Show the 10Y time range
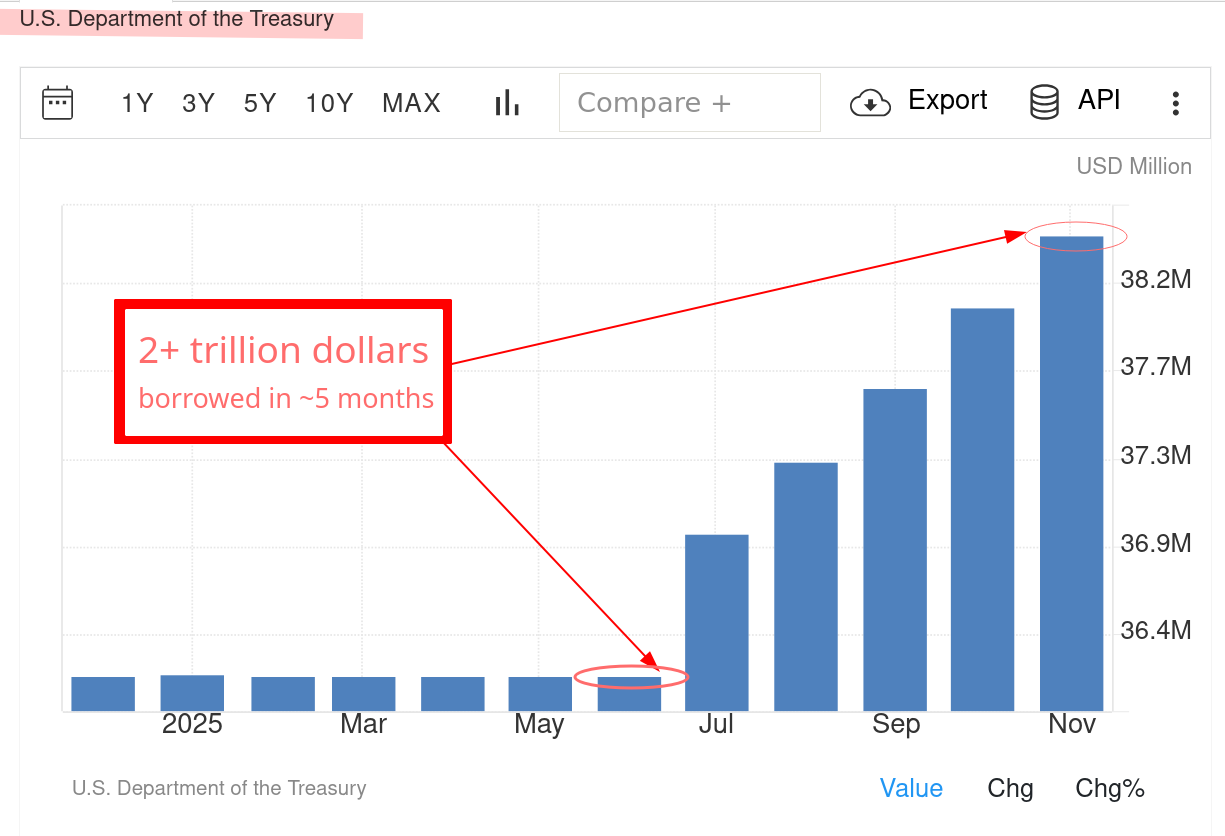The image size is (1225, 836). (x=329, y=103)
